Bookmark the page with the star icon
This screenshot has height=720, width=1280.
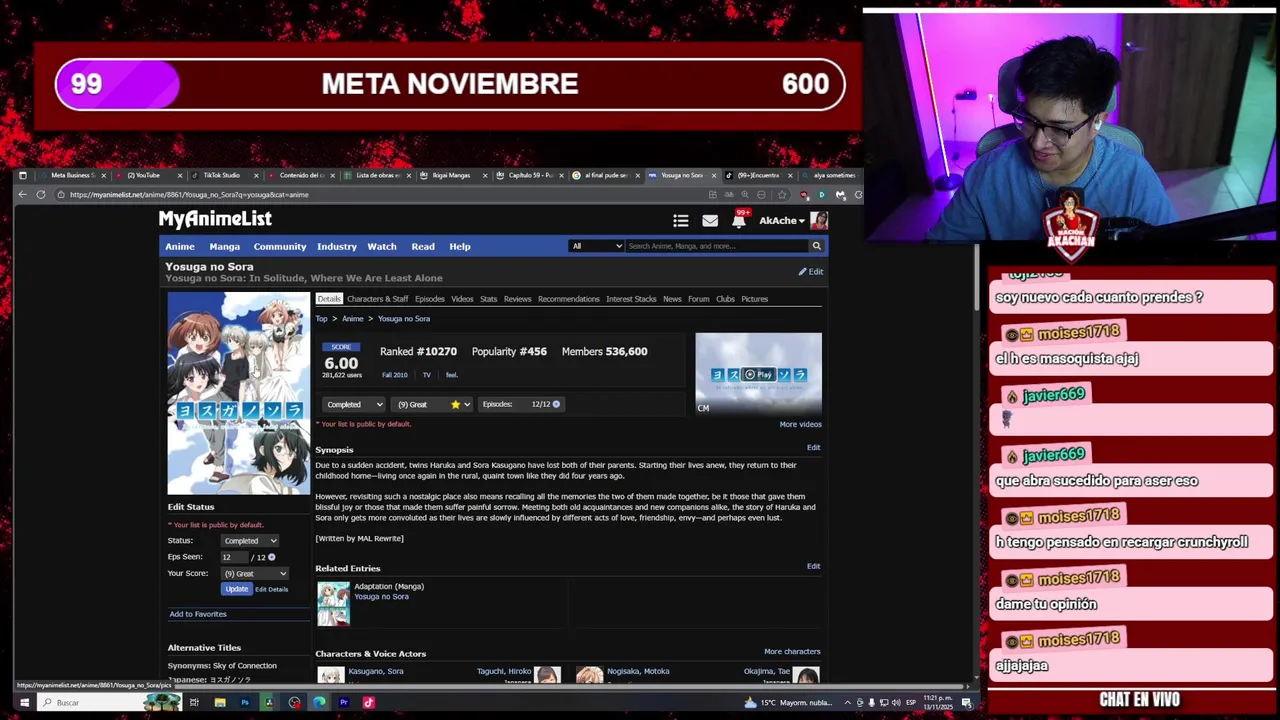pyautogui.click(x=781, y=195)
